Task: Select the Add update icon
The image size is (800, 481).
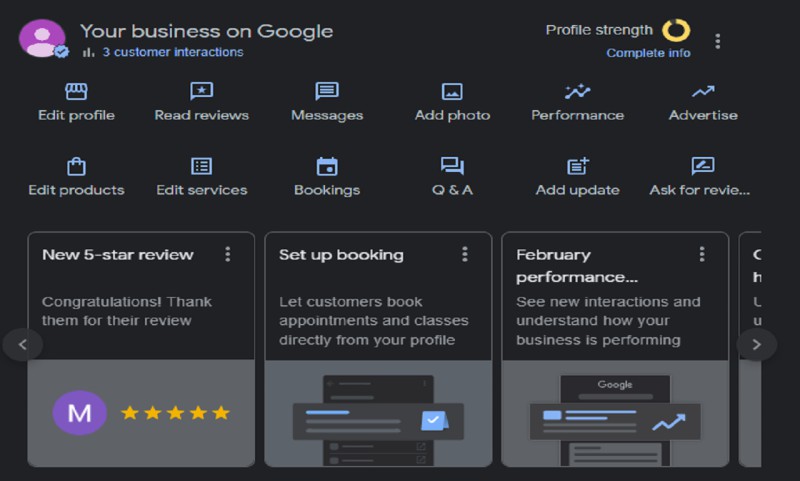Action: click(x=578, y=166)
